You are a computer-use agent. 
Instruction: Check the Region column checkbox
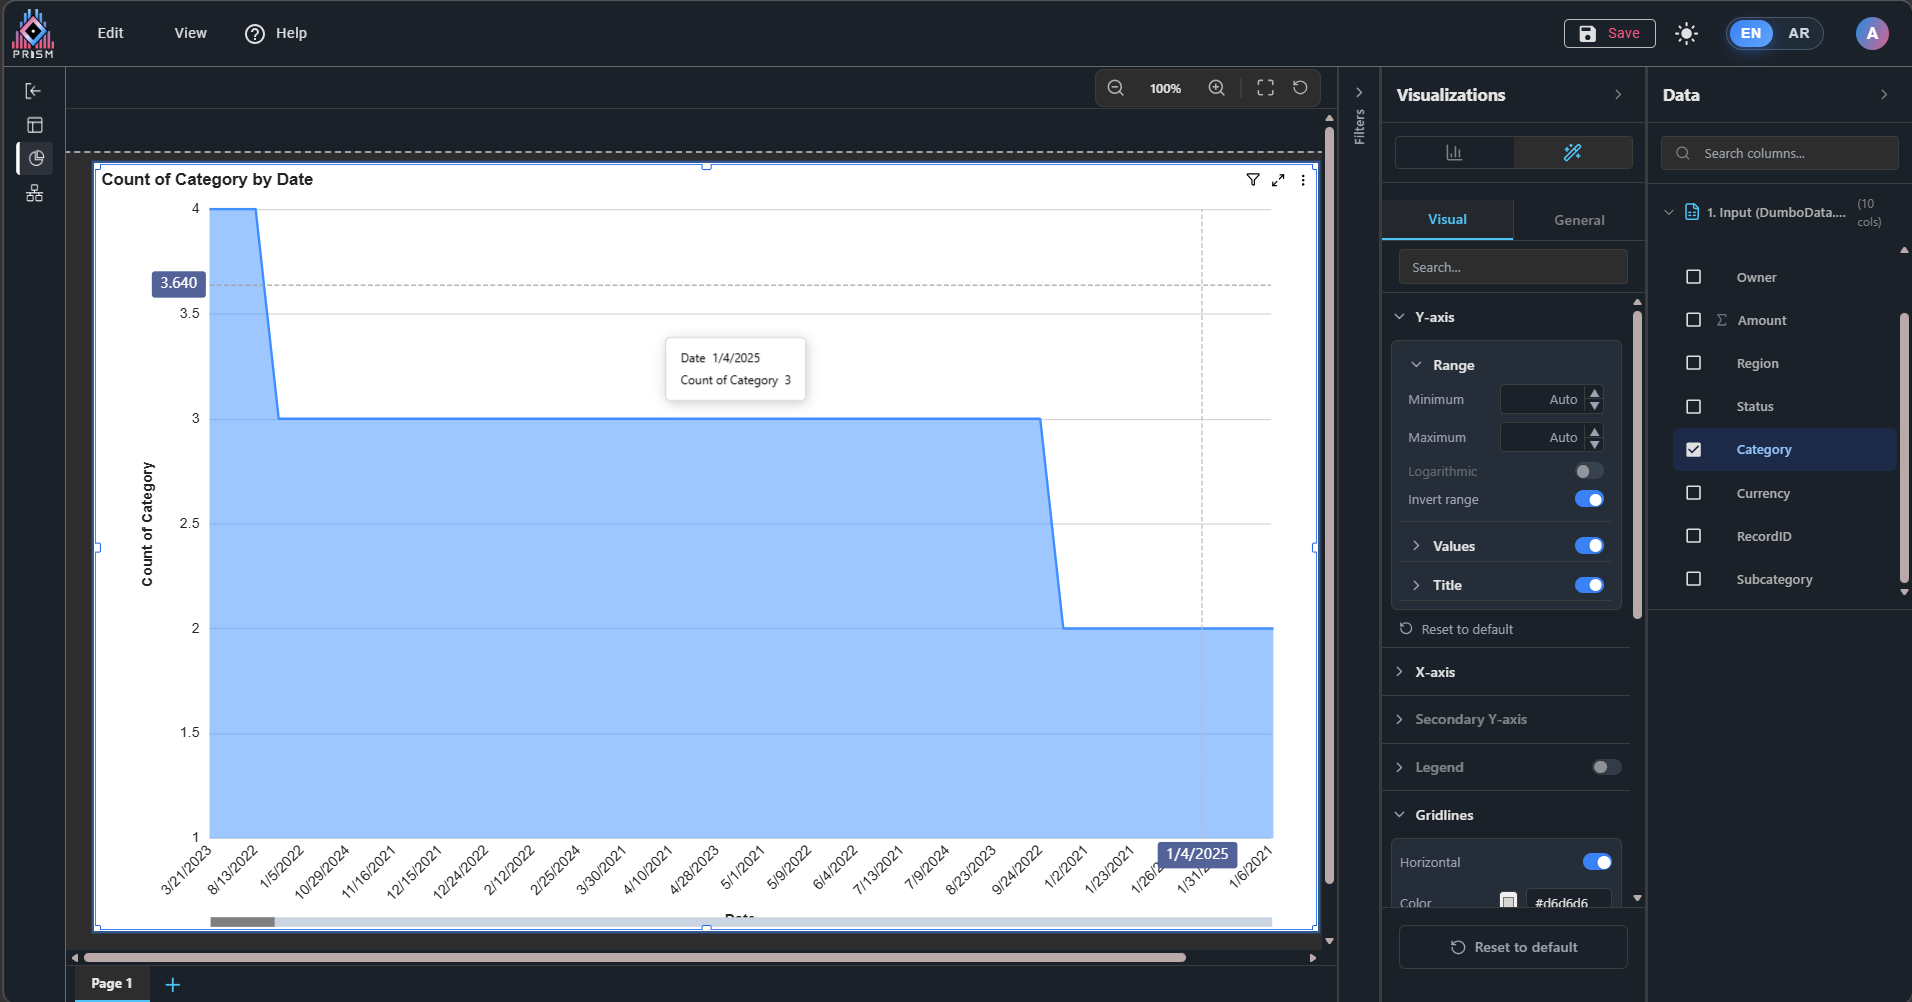click(1693, 363)
